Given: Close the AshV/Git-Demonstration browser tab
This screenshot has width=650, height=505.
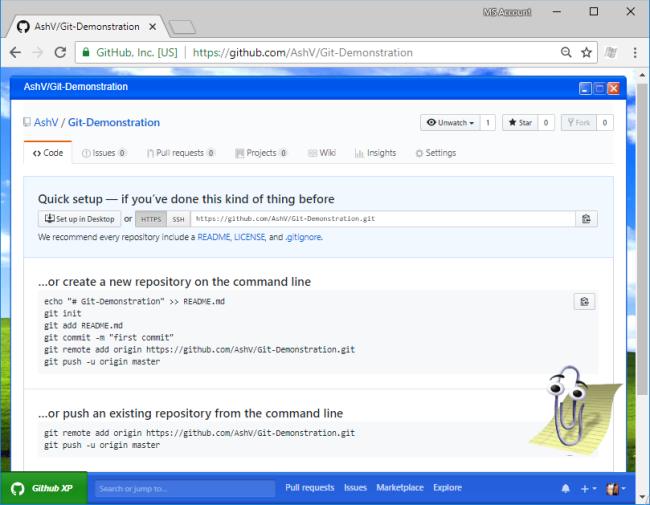Looking at the screenshot, I should 153,27.
